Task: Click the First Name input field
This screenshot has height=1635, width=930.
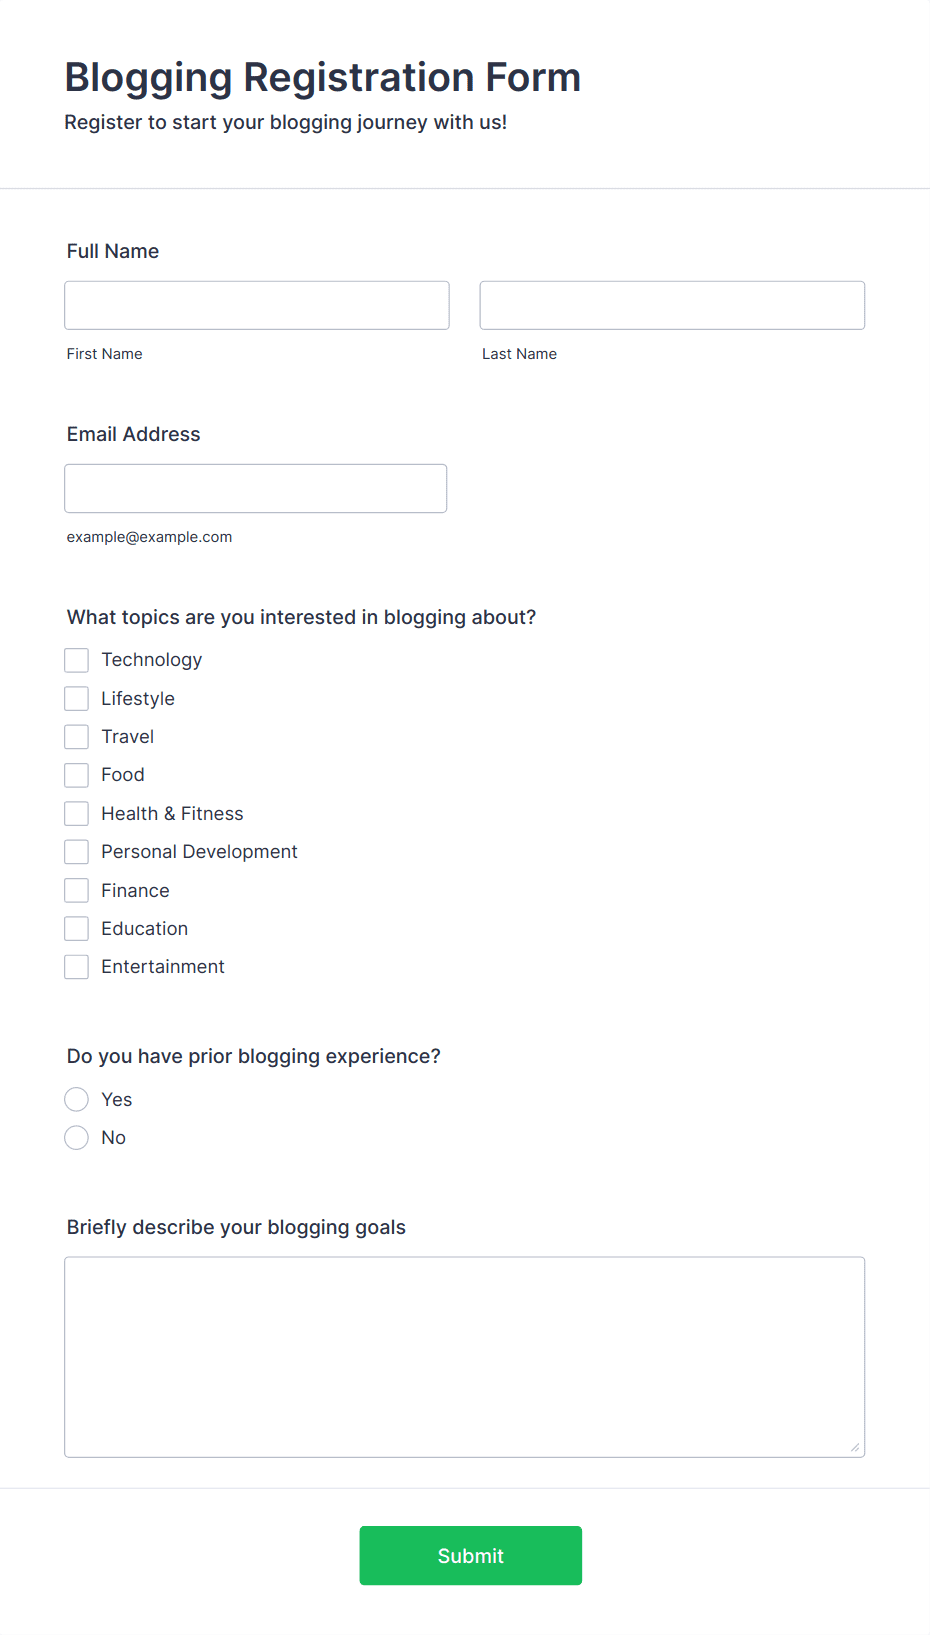Action: 257,305
